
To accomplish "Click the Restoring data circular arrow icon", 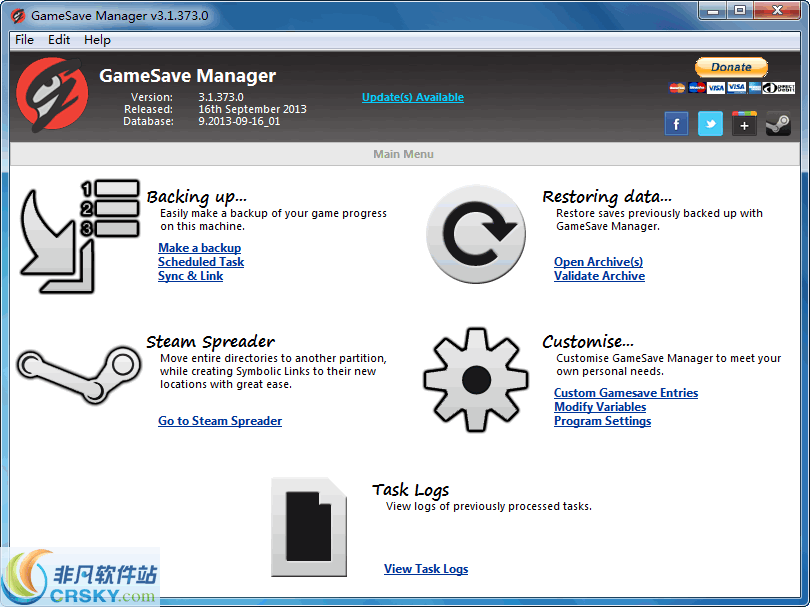I will (x=476, y=233).
